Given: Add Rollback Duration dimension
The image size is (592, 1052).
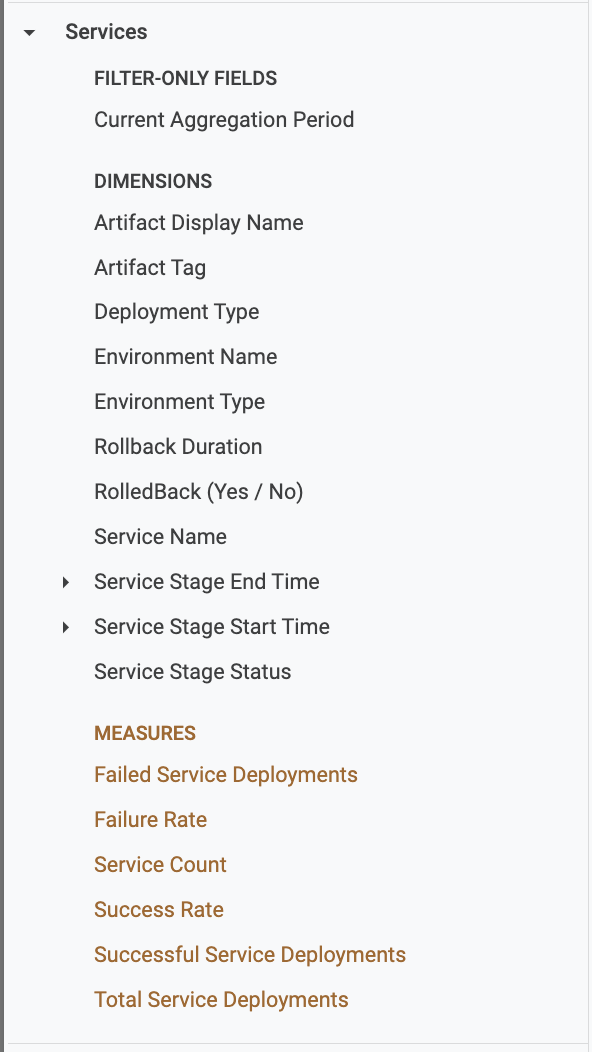Looking at the screenshot, I should pos(179,447).
